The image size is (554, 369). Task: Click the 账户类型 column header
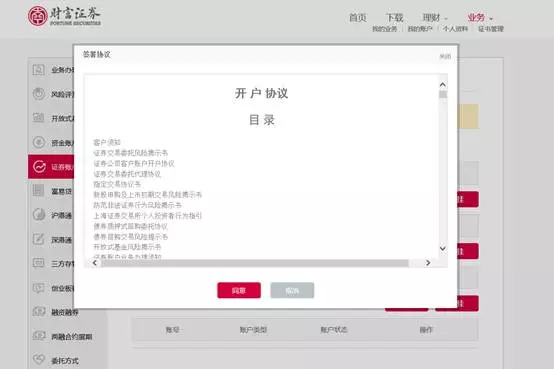click(x=253, y=330)
